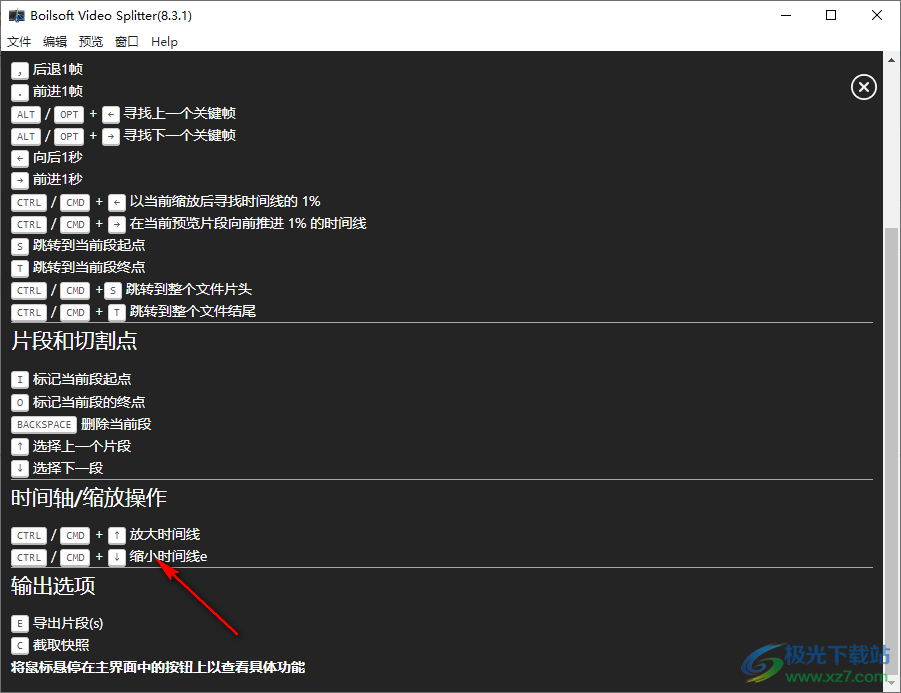
Task: Select the text 以当前缩放后寻找时间线的 1%
Action: 225,202
